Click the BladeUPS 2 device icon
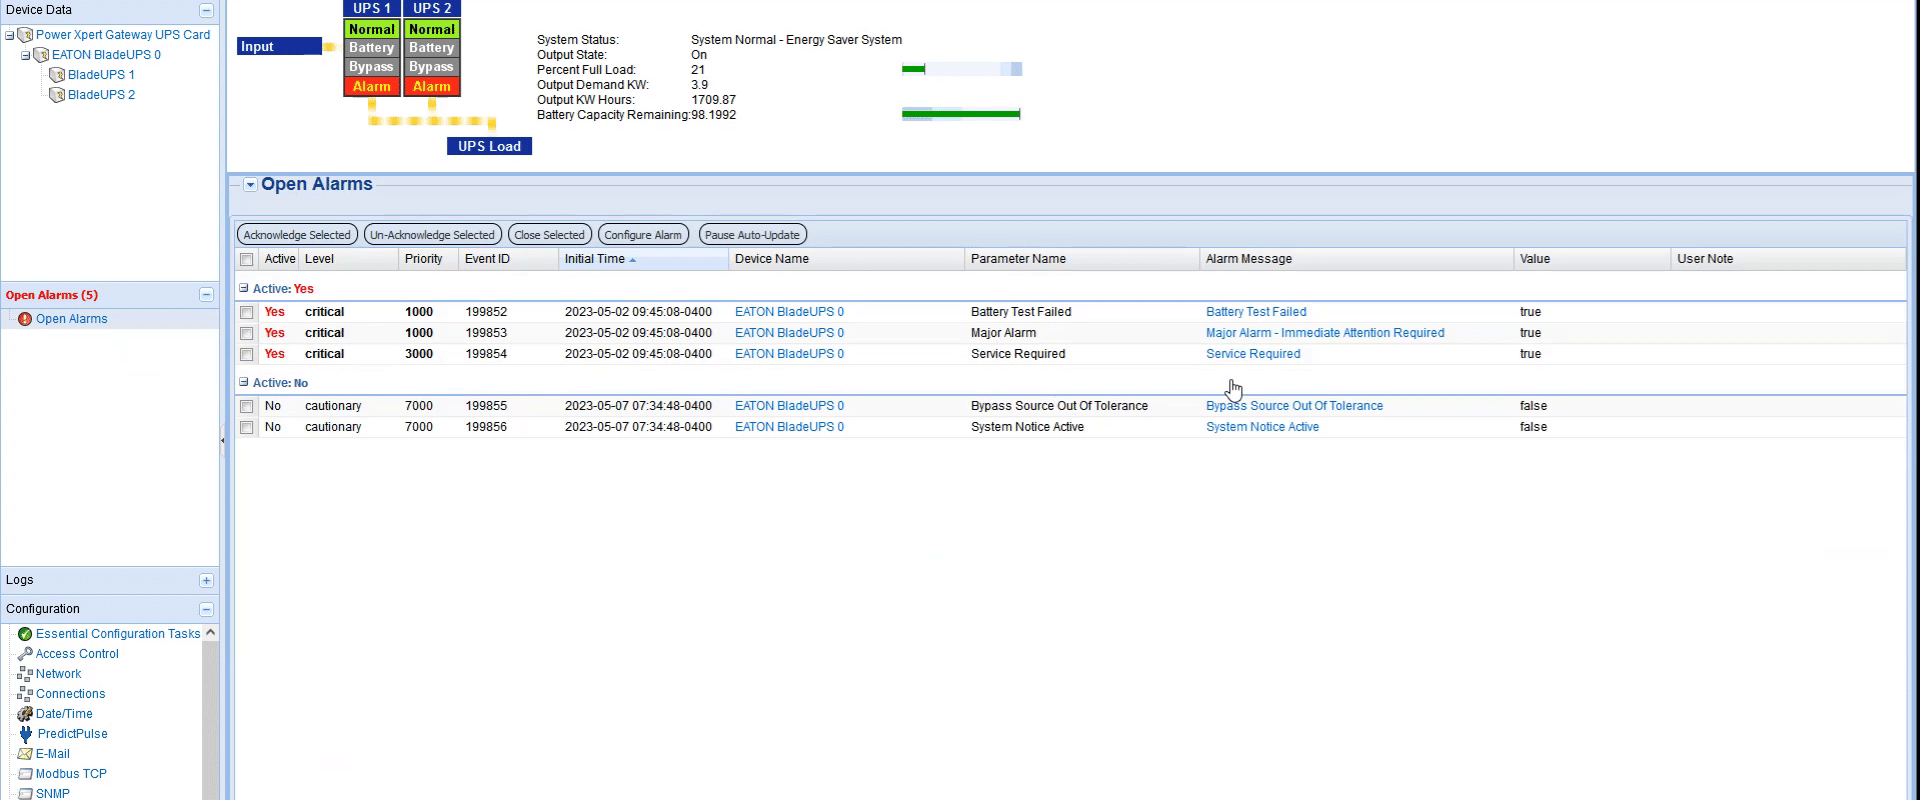 (x=57, y=95)
